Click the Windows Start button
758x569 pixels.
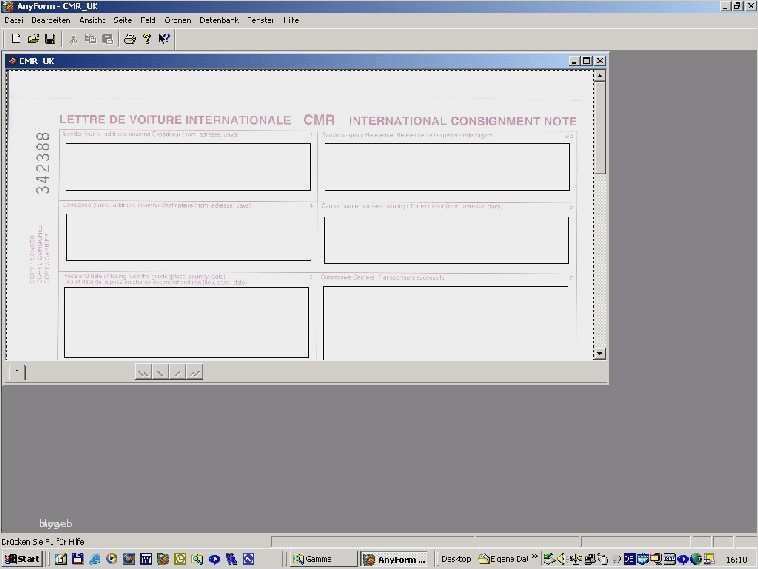click(22, 559)
